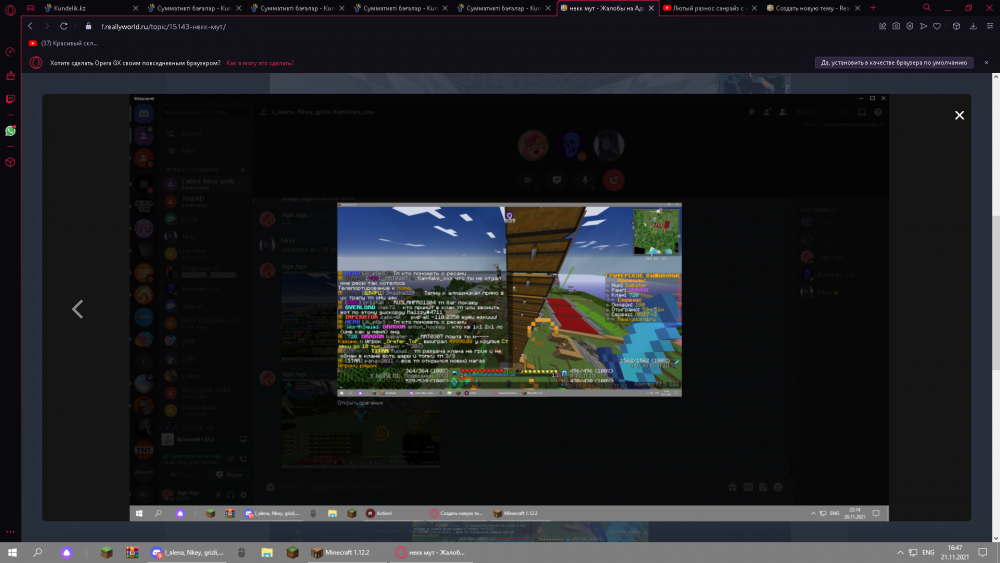1000x563 pixels.
Task: Open the taskbar clock and date
Action: (955, 552)
